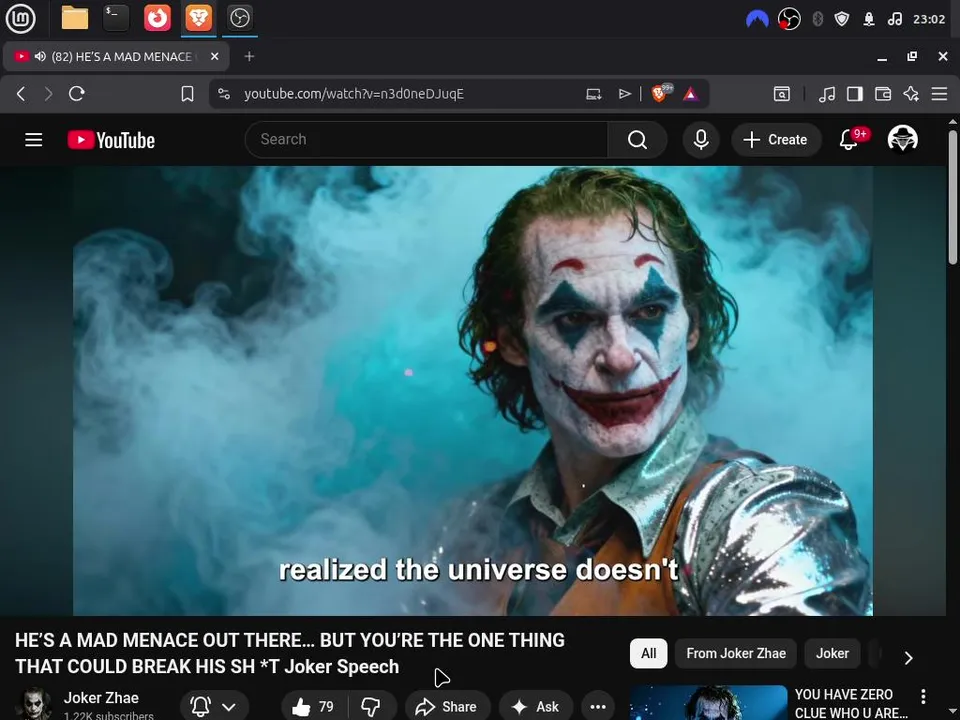960x720 pixels.
Task: Open the Linux Mint start menu
Action: [x=21, y=18]
